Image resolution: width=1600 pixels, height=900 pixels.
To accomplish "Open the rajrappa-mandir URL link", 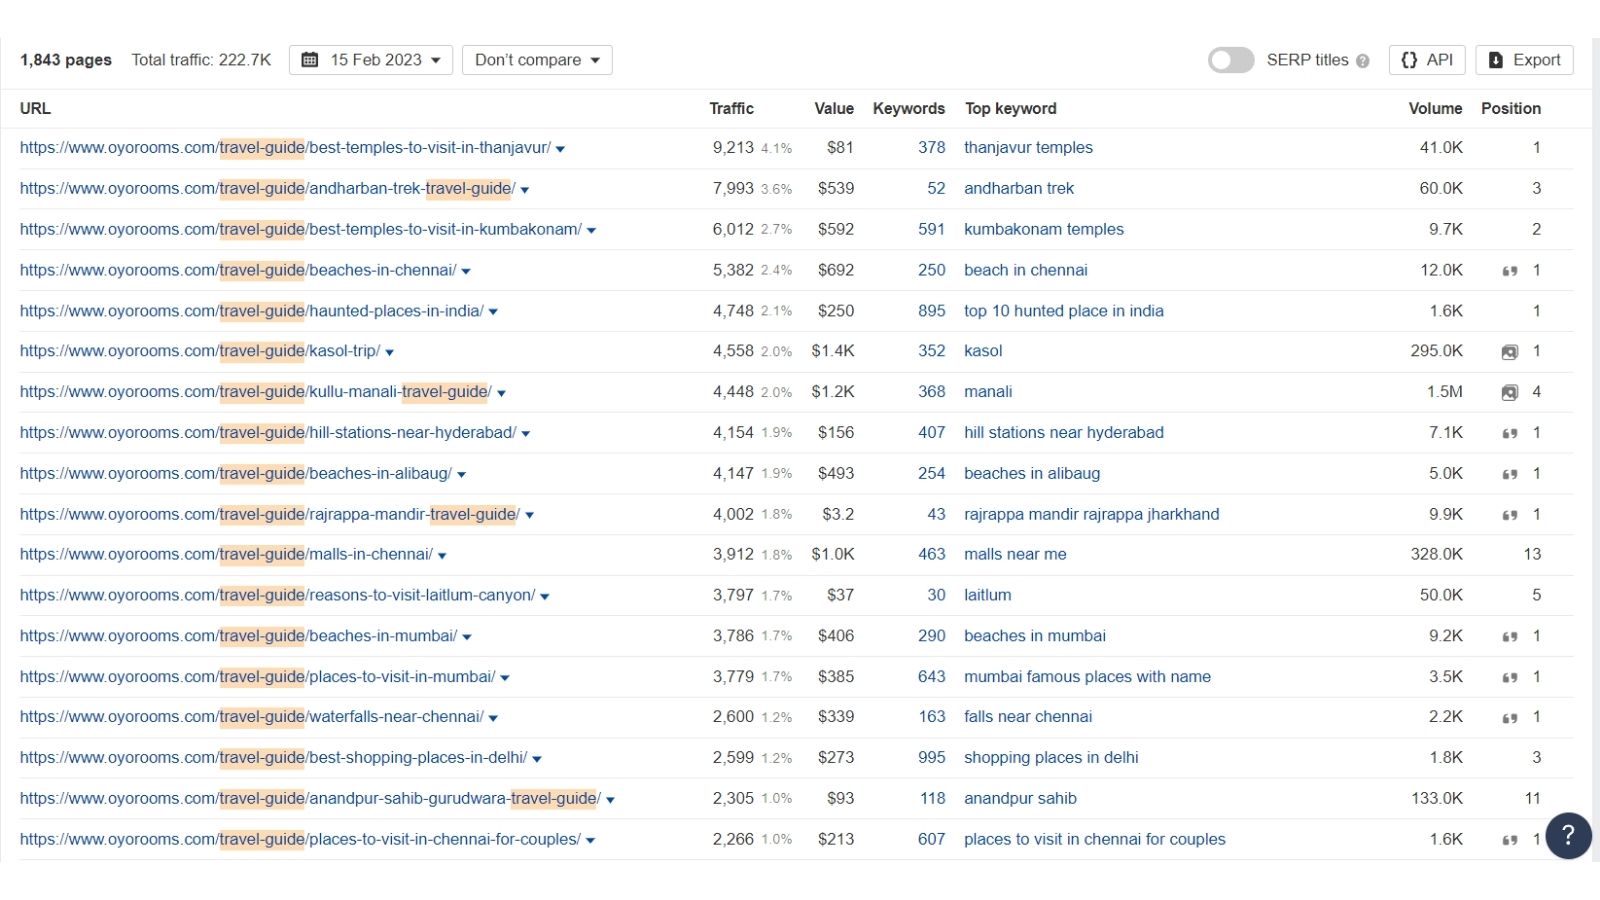I will click(270, 514).
